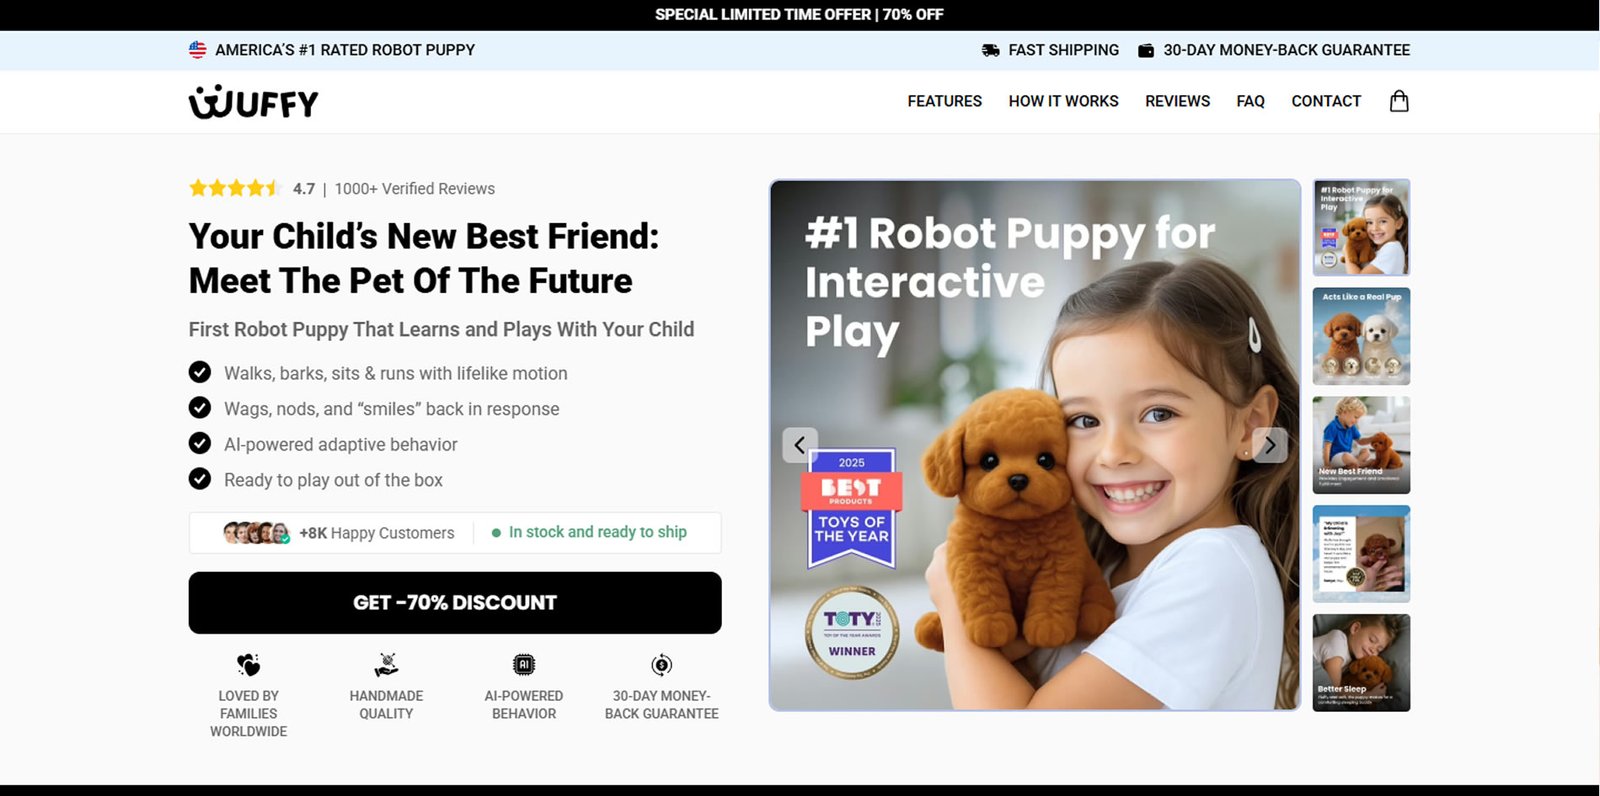Click checkmark beside AI-powered adaptive behavior
The height and width of the screenshot is (796, 1600).
[200, 443]
